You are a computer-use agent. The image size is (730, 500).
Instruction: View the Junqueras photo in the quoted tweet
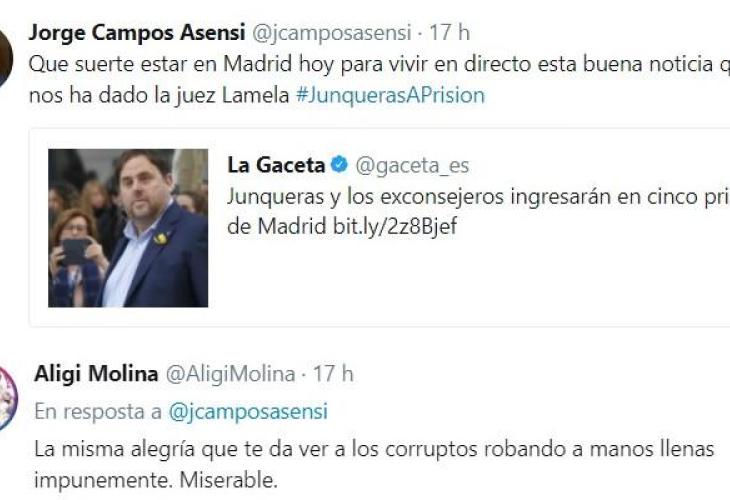coord(128,228)
